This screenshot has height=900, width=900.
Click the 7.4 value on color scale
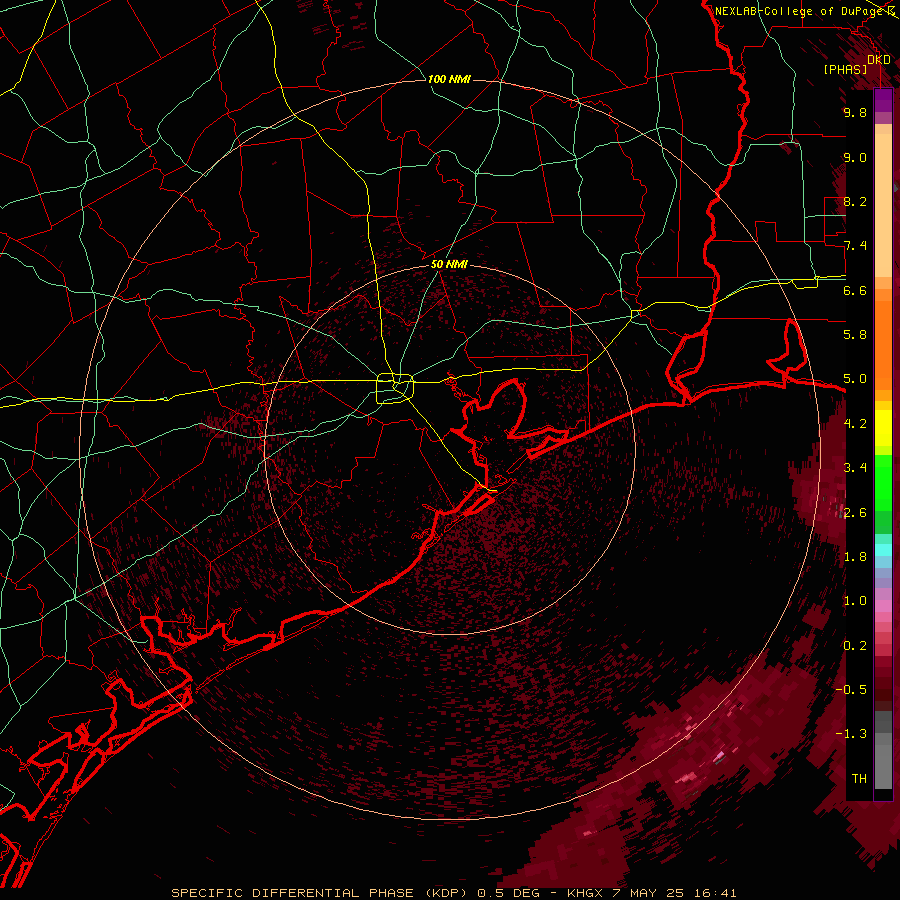(x=855, y=246)
